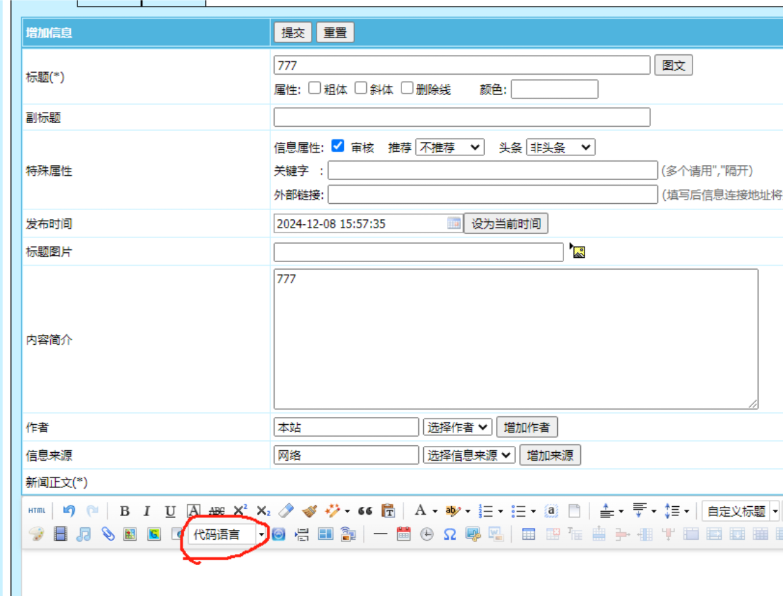Click the 设为当前时间 button
783x604 pixels.
(x=506, y=223)
